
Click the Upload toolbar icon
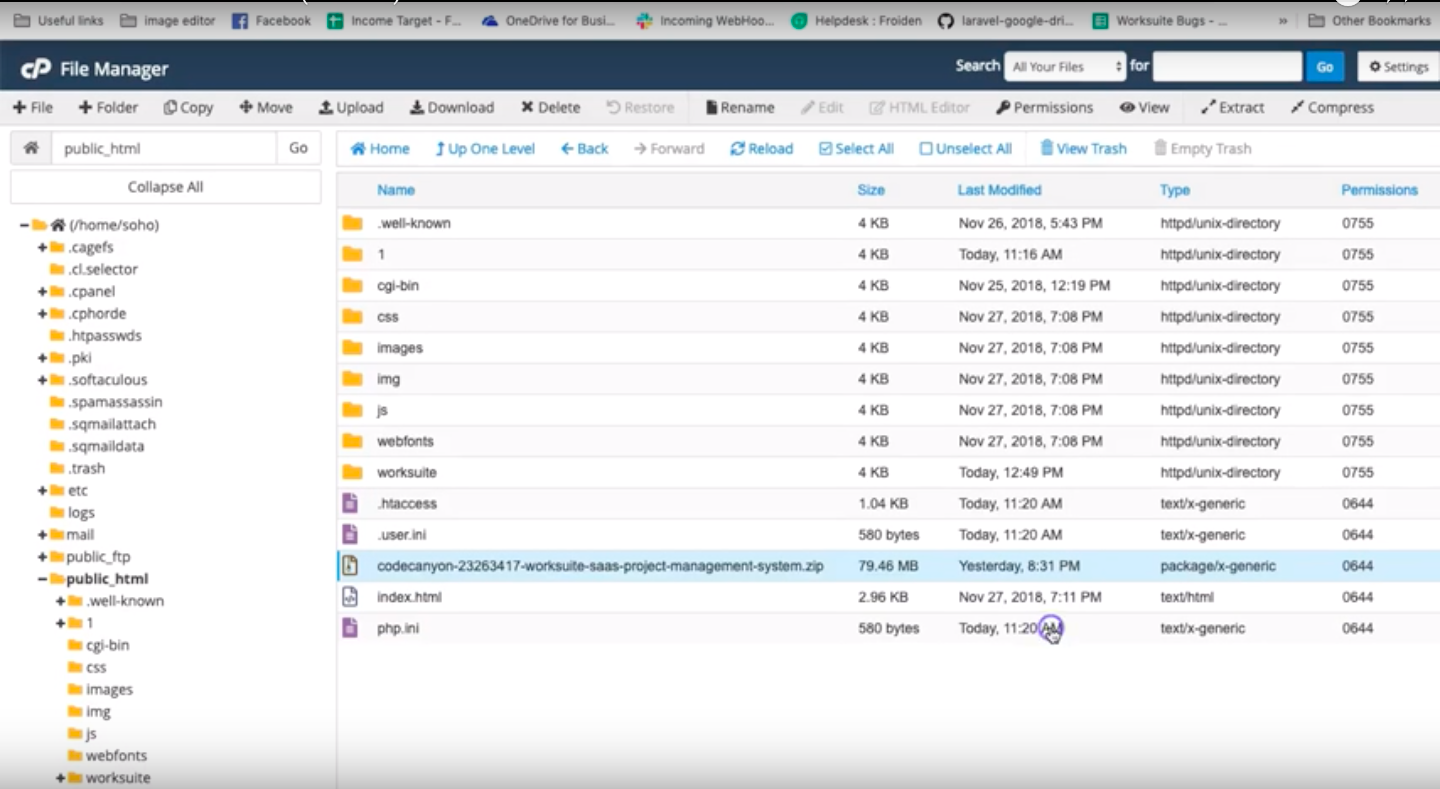pos(326,108)
